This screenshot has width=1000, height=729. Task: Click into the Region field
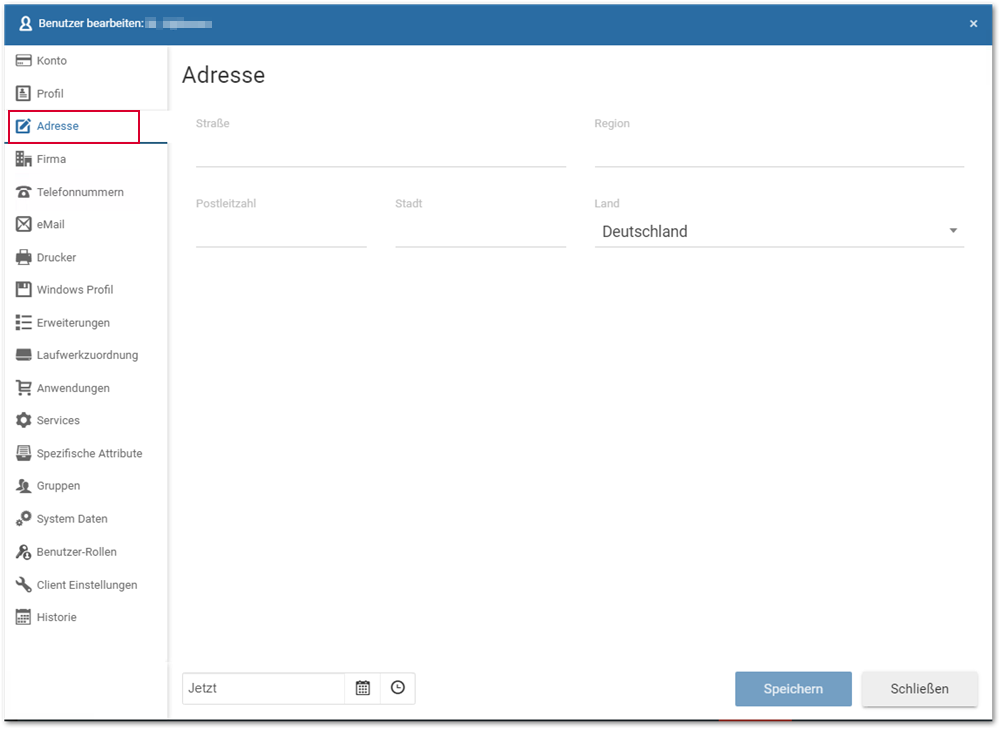click(x=779, y=152)
